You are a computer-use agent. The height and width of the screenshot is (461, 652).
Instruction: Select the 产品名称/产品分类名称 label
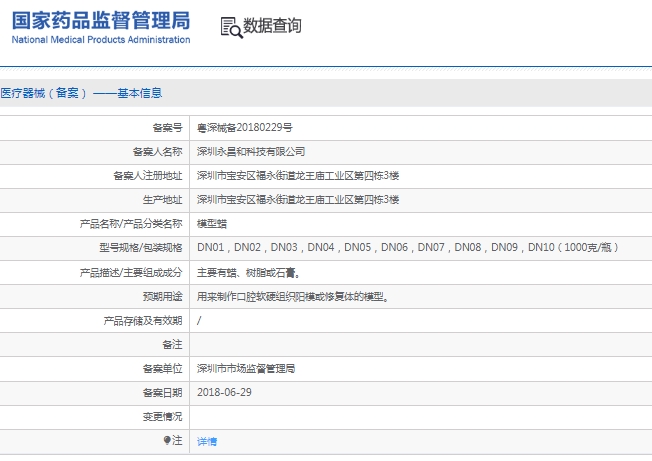pyautogui.click(x=131, y=224)
